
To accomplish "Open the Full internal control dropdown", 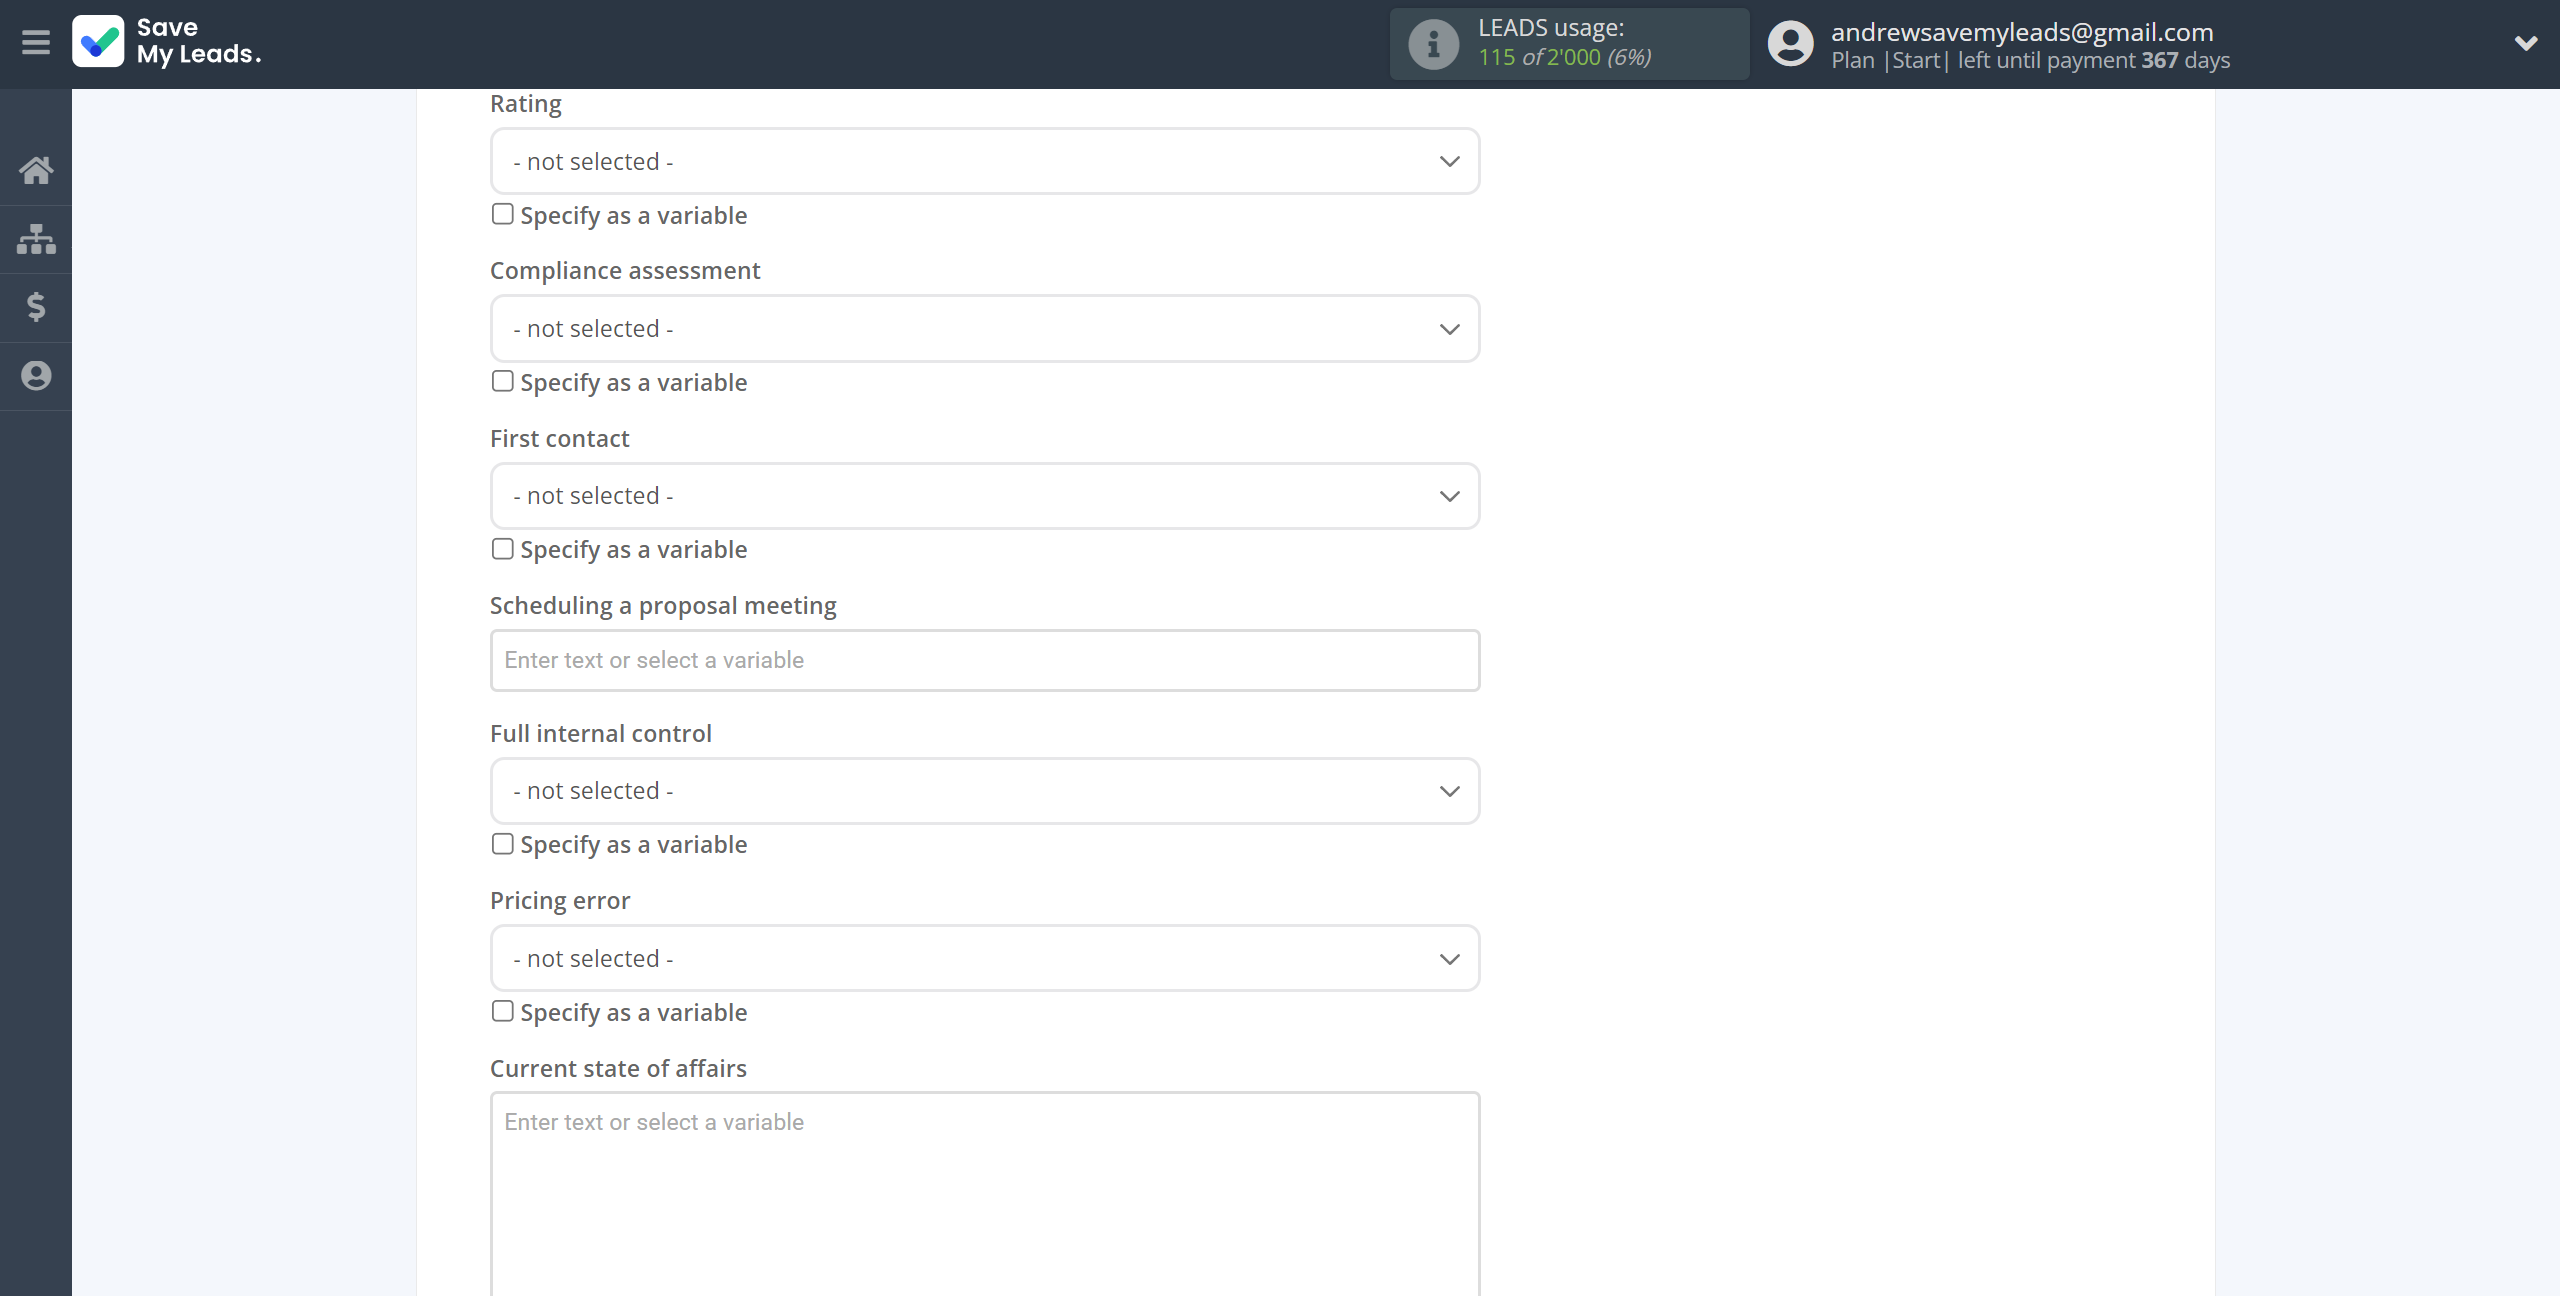I will (x=985, y=791).
